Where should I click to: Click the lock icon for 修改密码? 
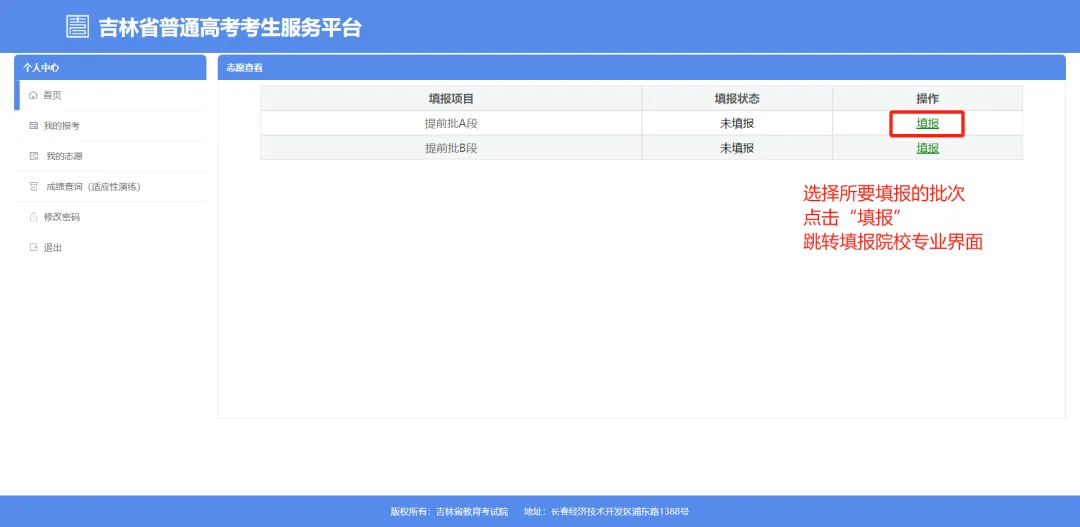coord(33,217)
